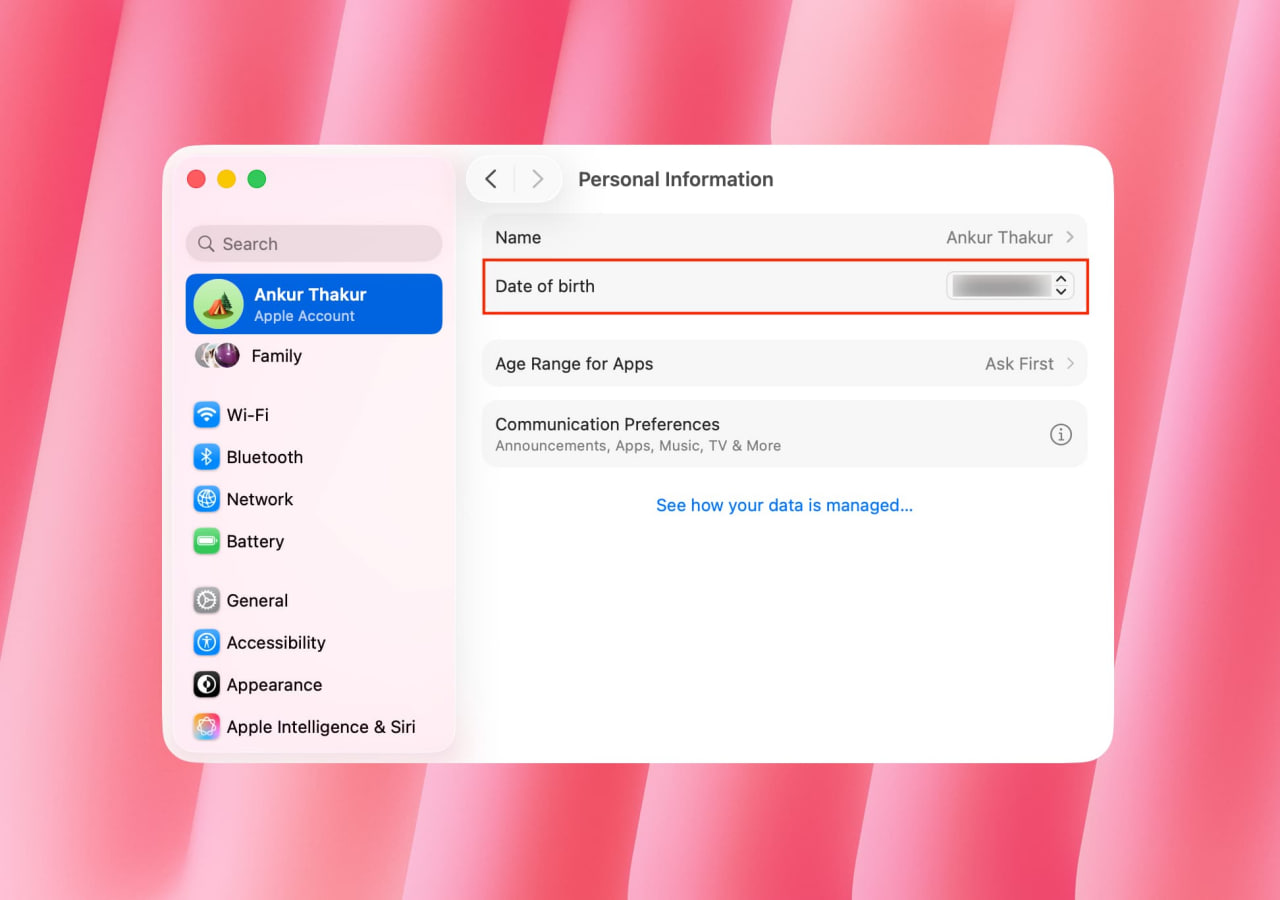The height and width of the screenshot is (900, 1280).
Task: Click the Wi-Fi icon in sidebar
Action: coord(206,414)
